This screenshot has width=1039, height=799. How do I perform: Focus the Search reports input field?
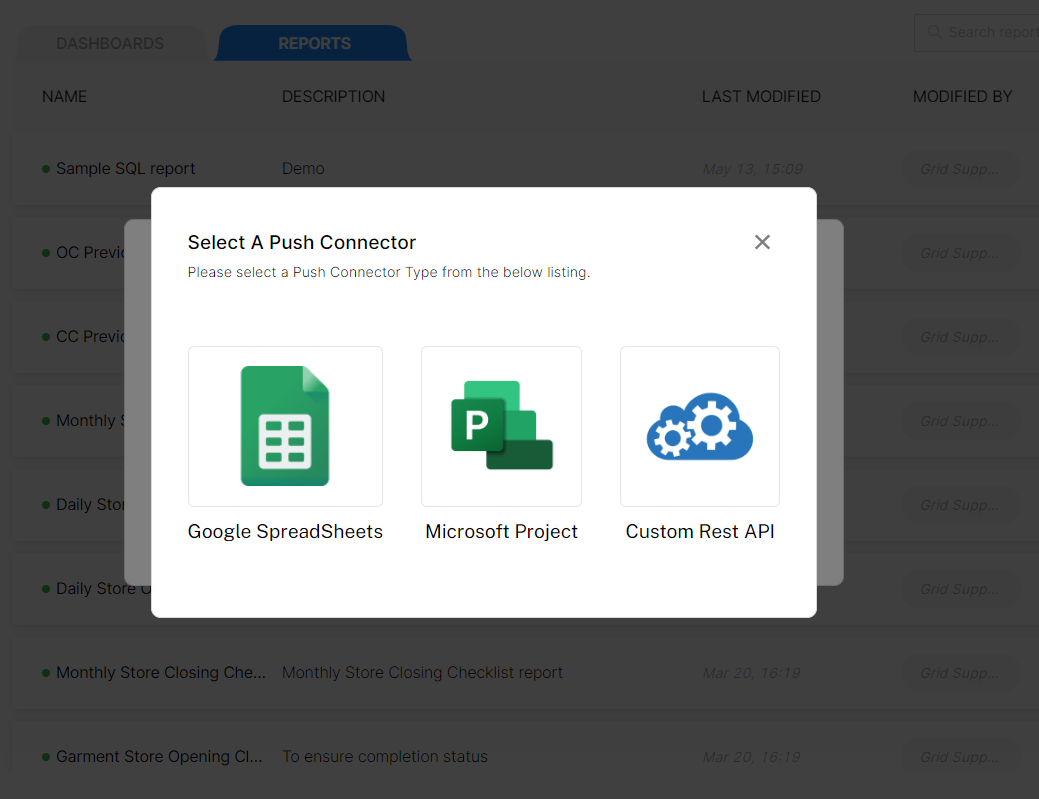[x=990, y=33]
